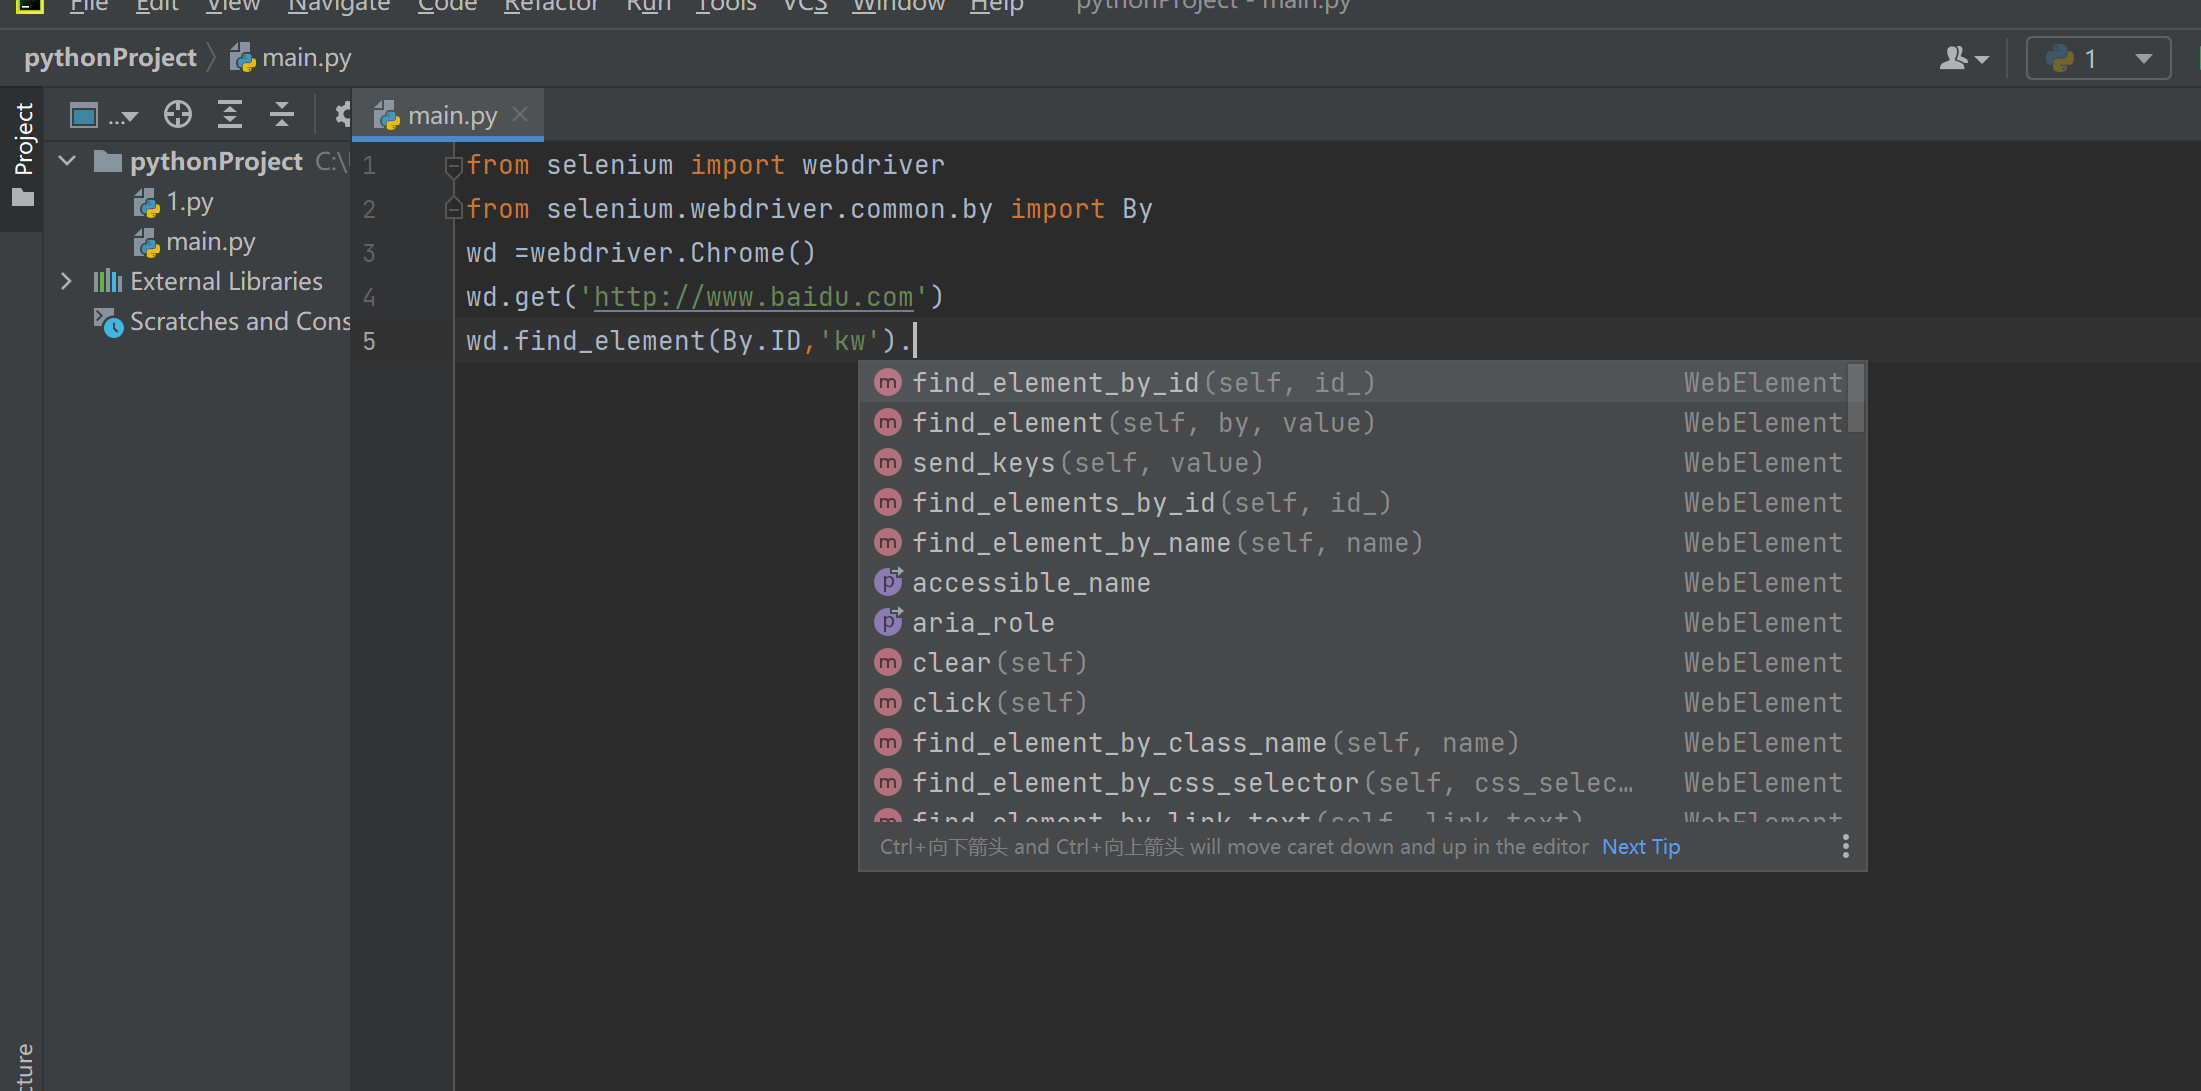
Task: Click the completion popup scrollbar thumb
Action: pyautogui.click(x=1855, y=398)
